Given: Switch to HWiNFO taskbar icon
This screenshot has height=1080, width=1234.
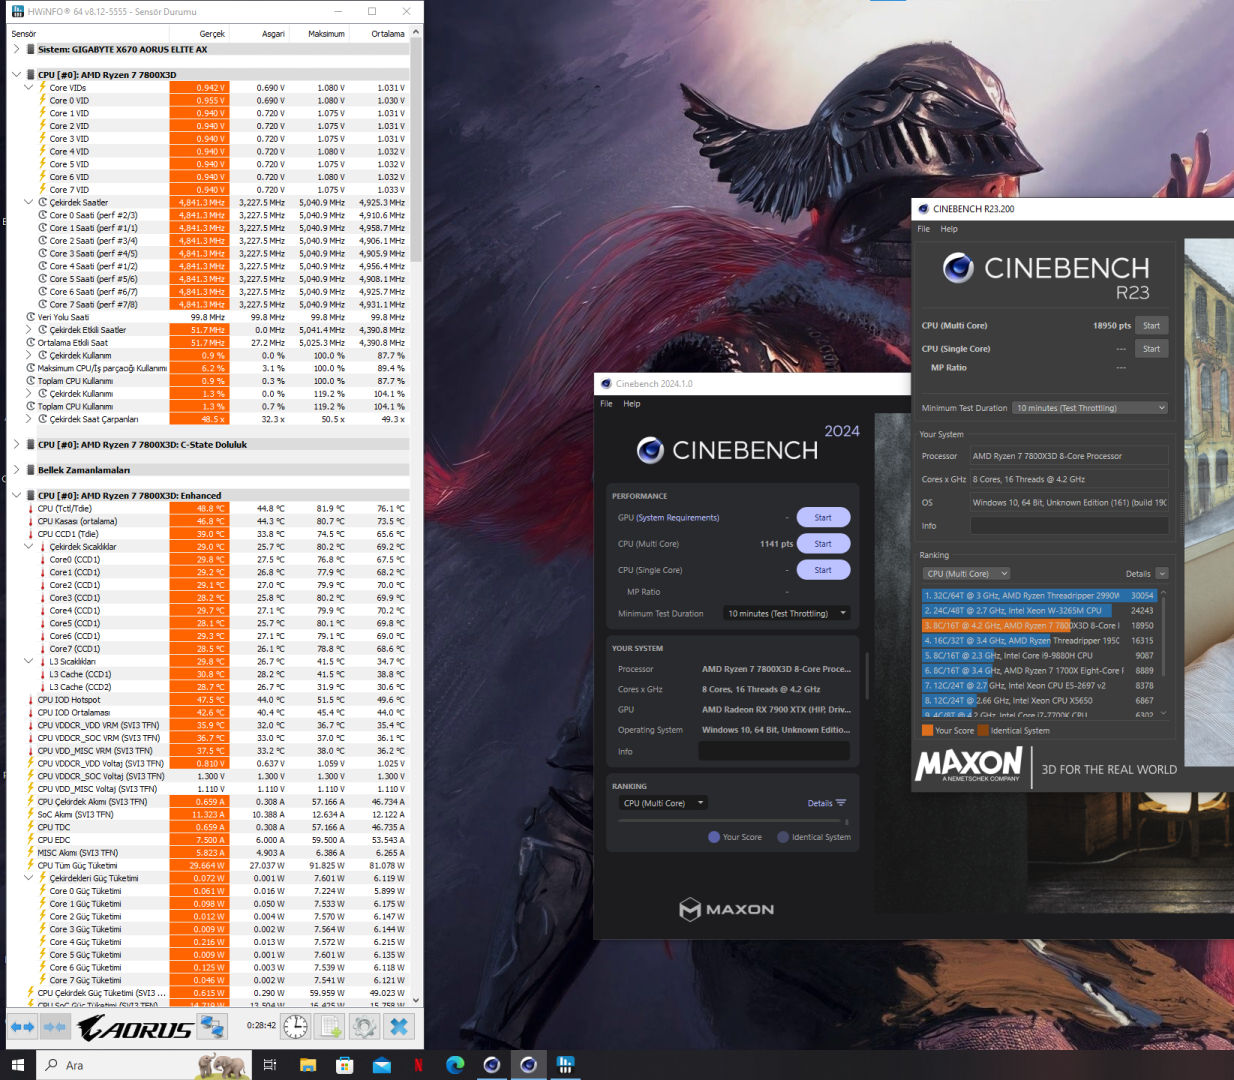Looking at the screenshot, I should click(565, 1065).
